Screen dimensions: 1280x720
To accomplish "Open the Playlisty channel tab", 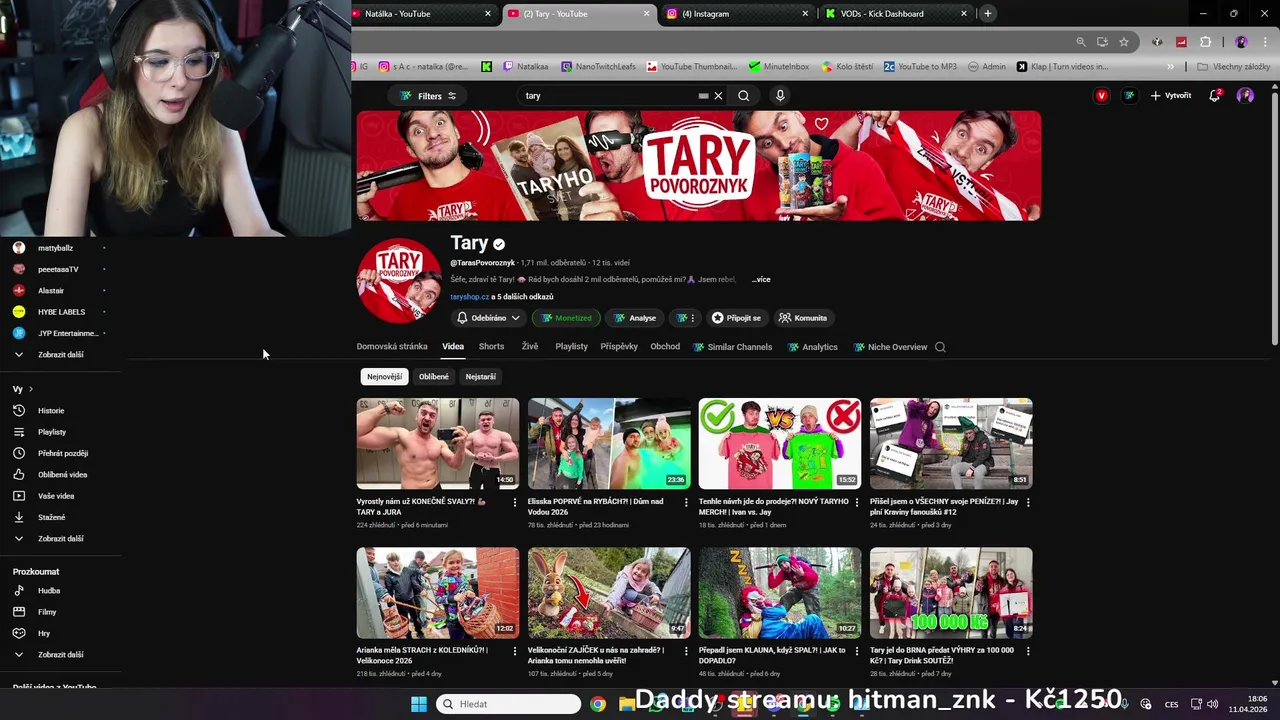I will point(571,347).
